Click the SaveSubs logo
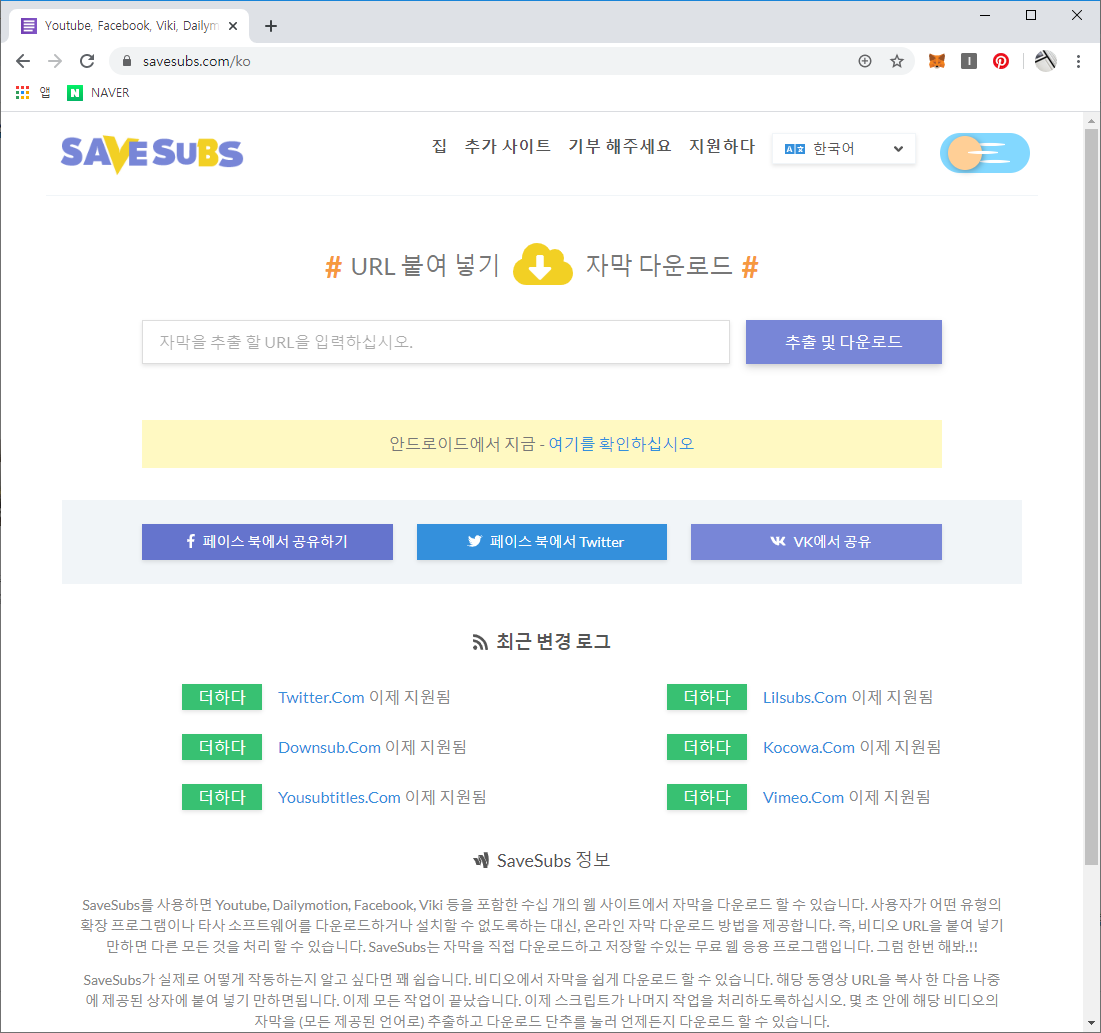 (x=152, y=153)
